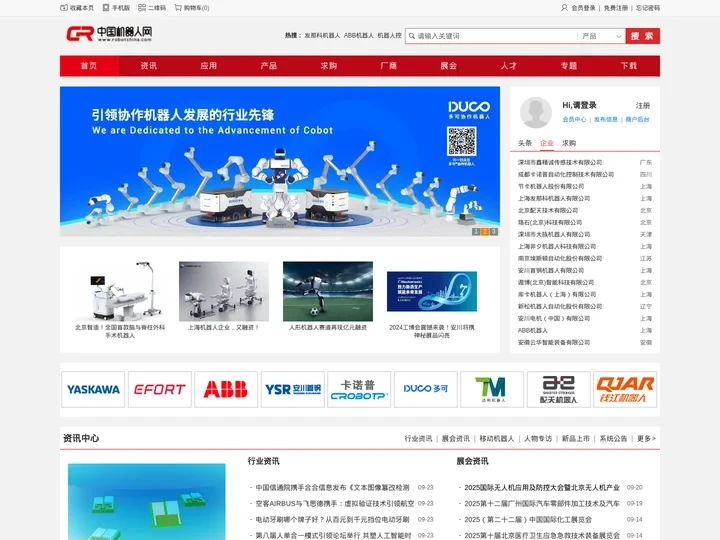This screenshot has width=720, height=540.
Task: Open the 空客AIRBUS与飞思德携手 news item
Action: [x=335, y=504]
